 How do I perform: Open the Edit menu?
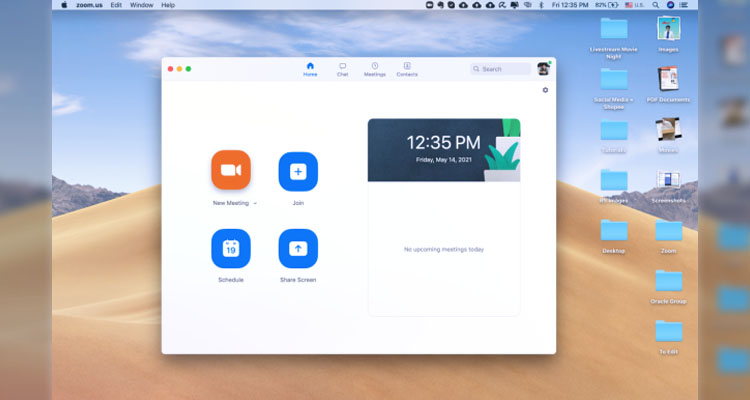(x=116, y=5)
